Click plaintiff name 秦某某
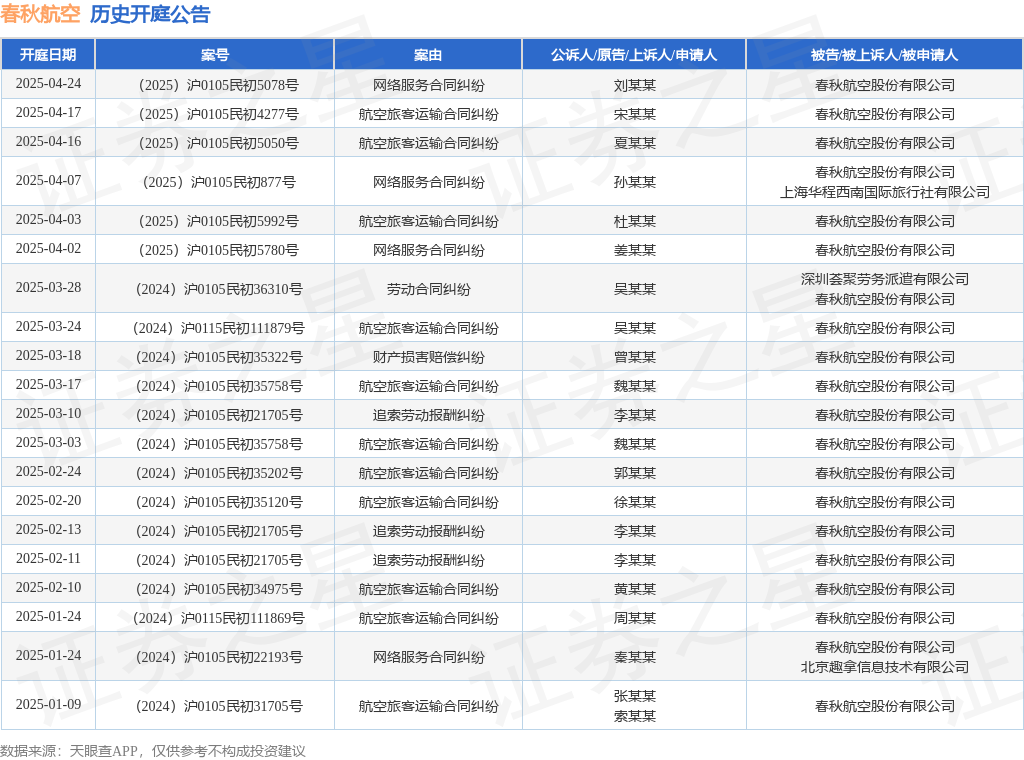 [634, 657]
